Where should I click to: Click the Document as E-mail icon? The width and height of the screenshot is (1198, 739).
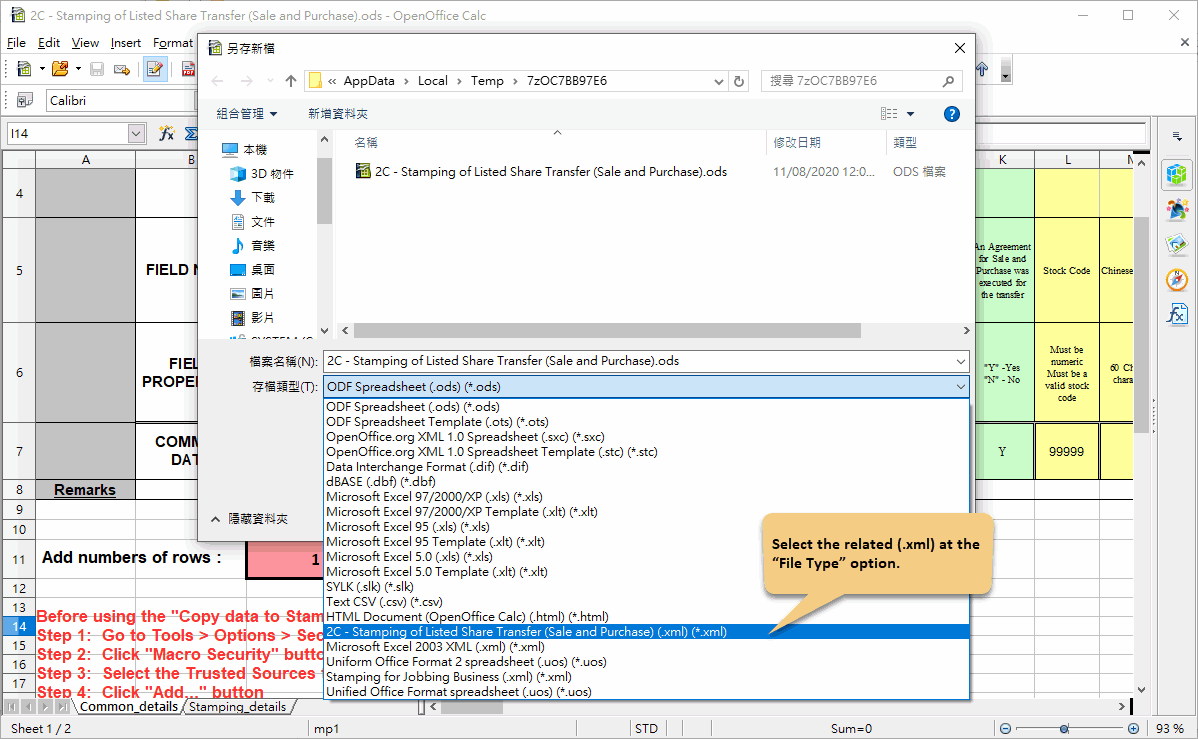click(x=121, y=70)
